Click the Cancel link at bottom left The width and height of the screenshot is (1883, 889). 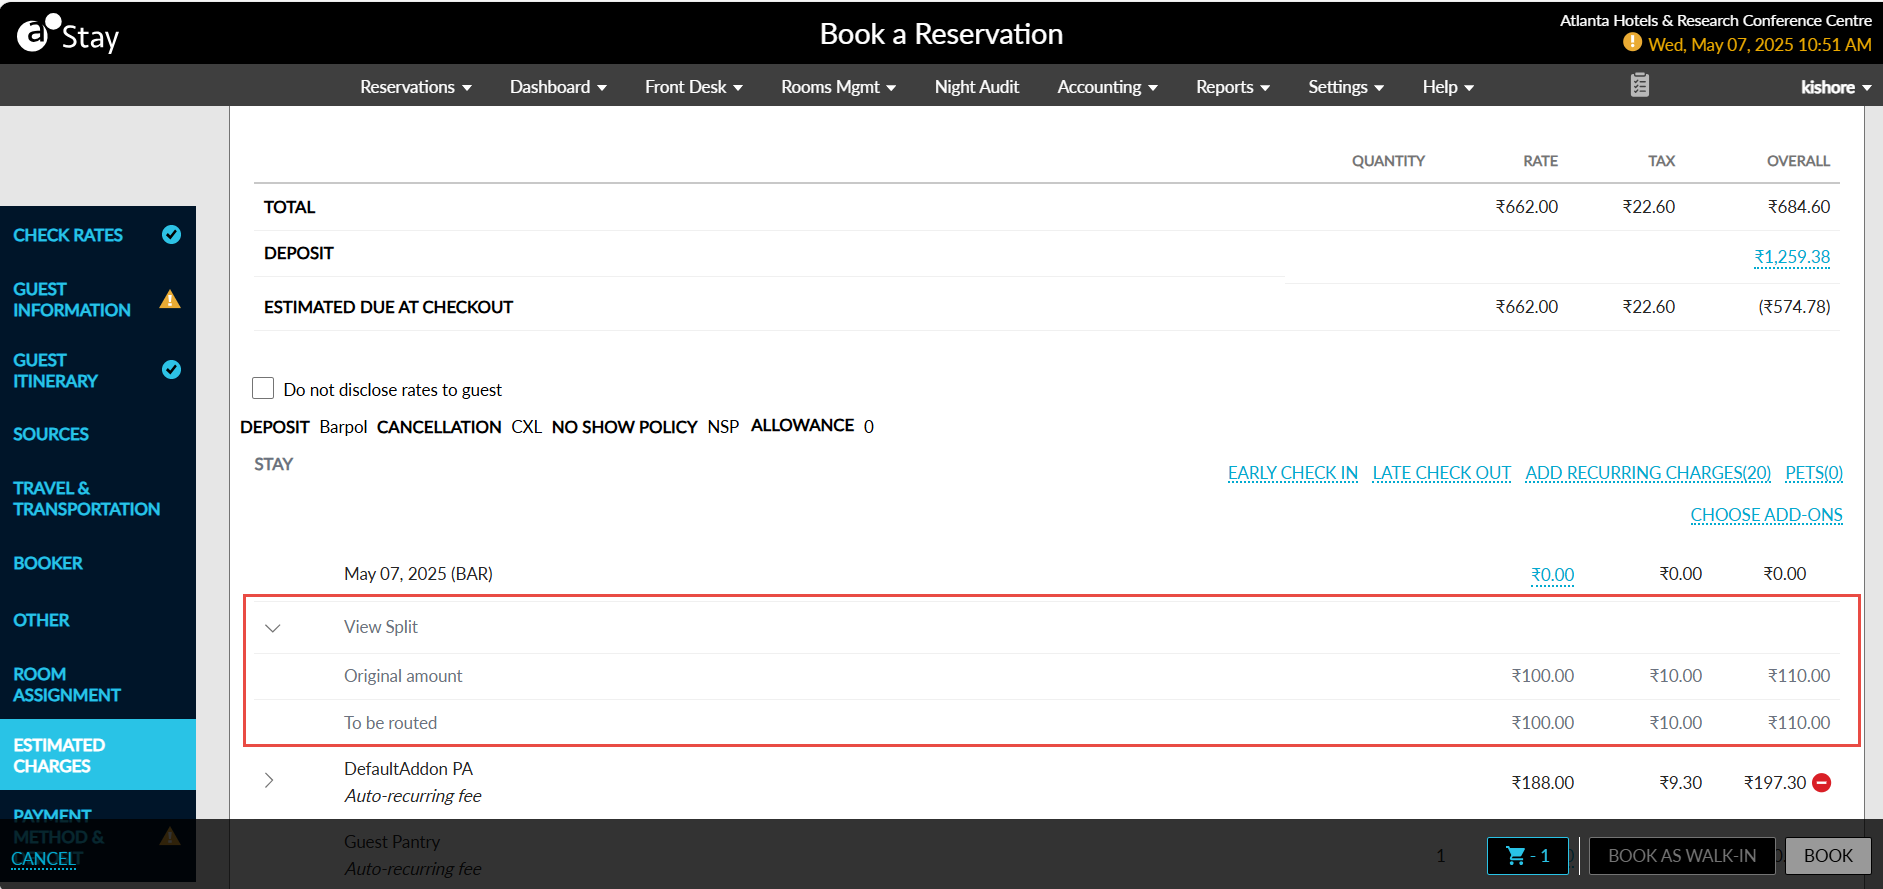[x=45, y=859]
